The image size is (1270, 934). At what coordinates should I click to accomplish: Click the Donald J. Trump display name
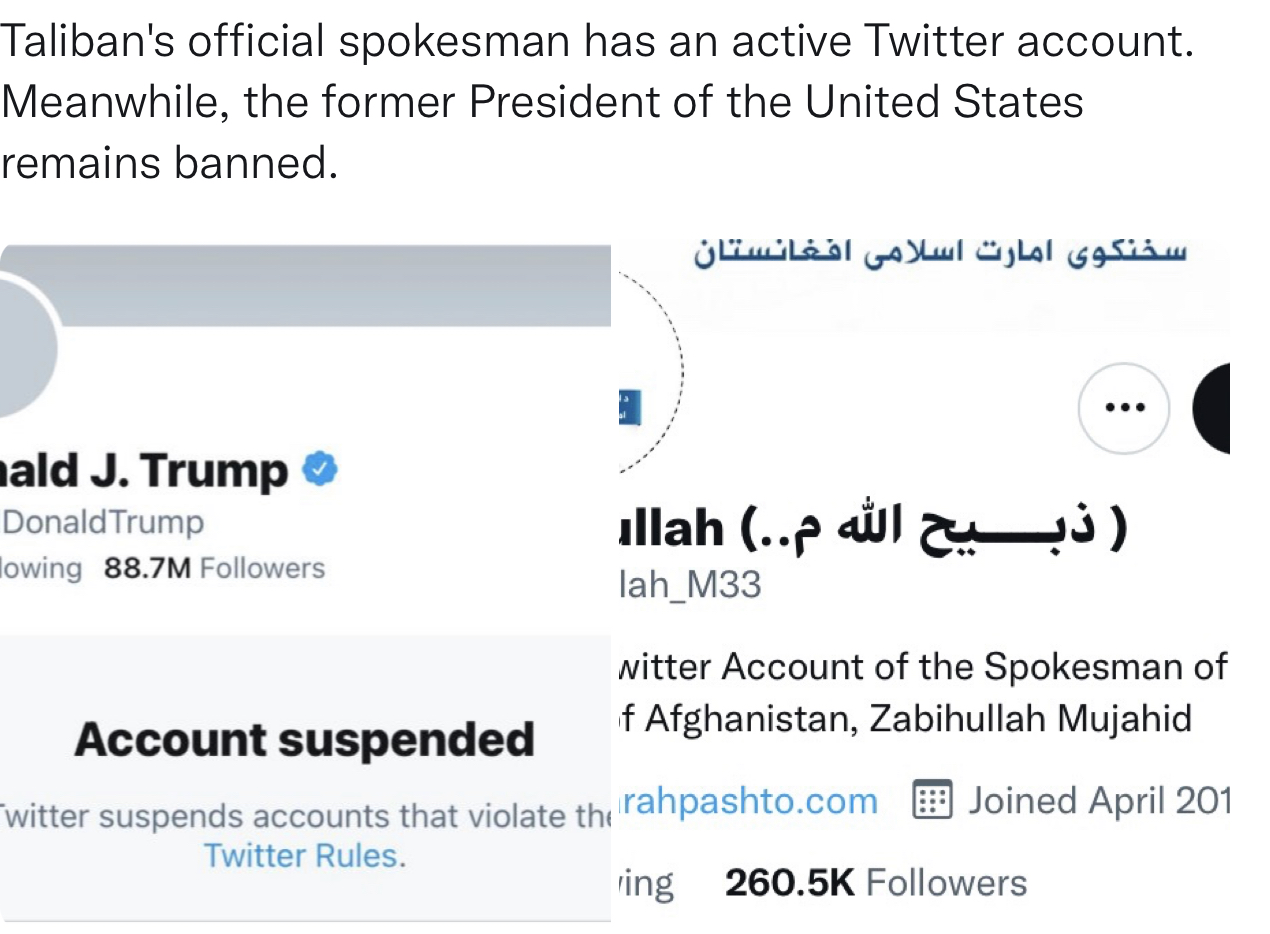tap(145, 470)
